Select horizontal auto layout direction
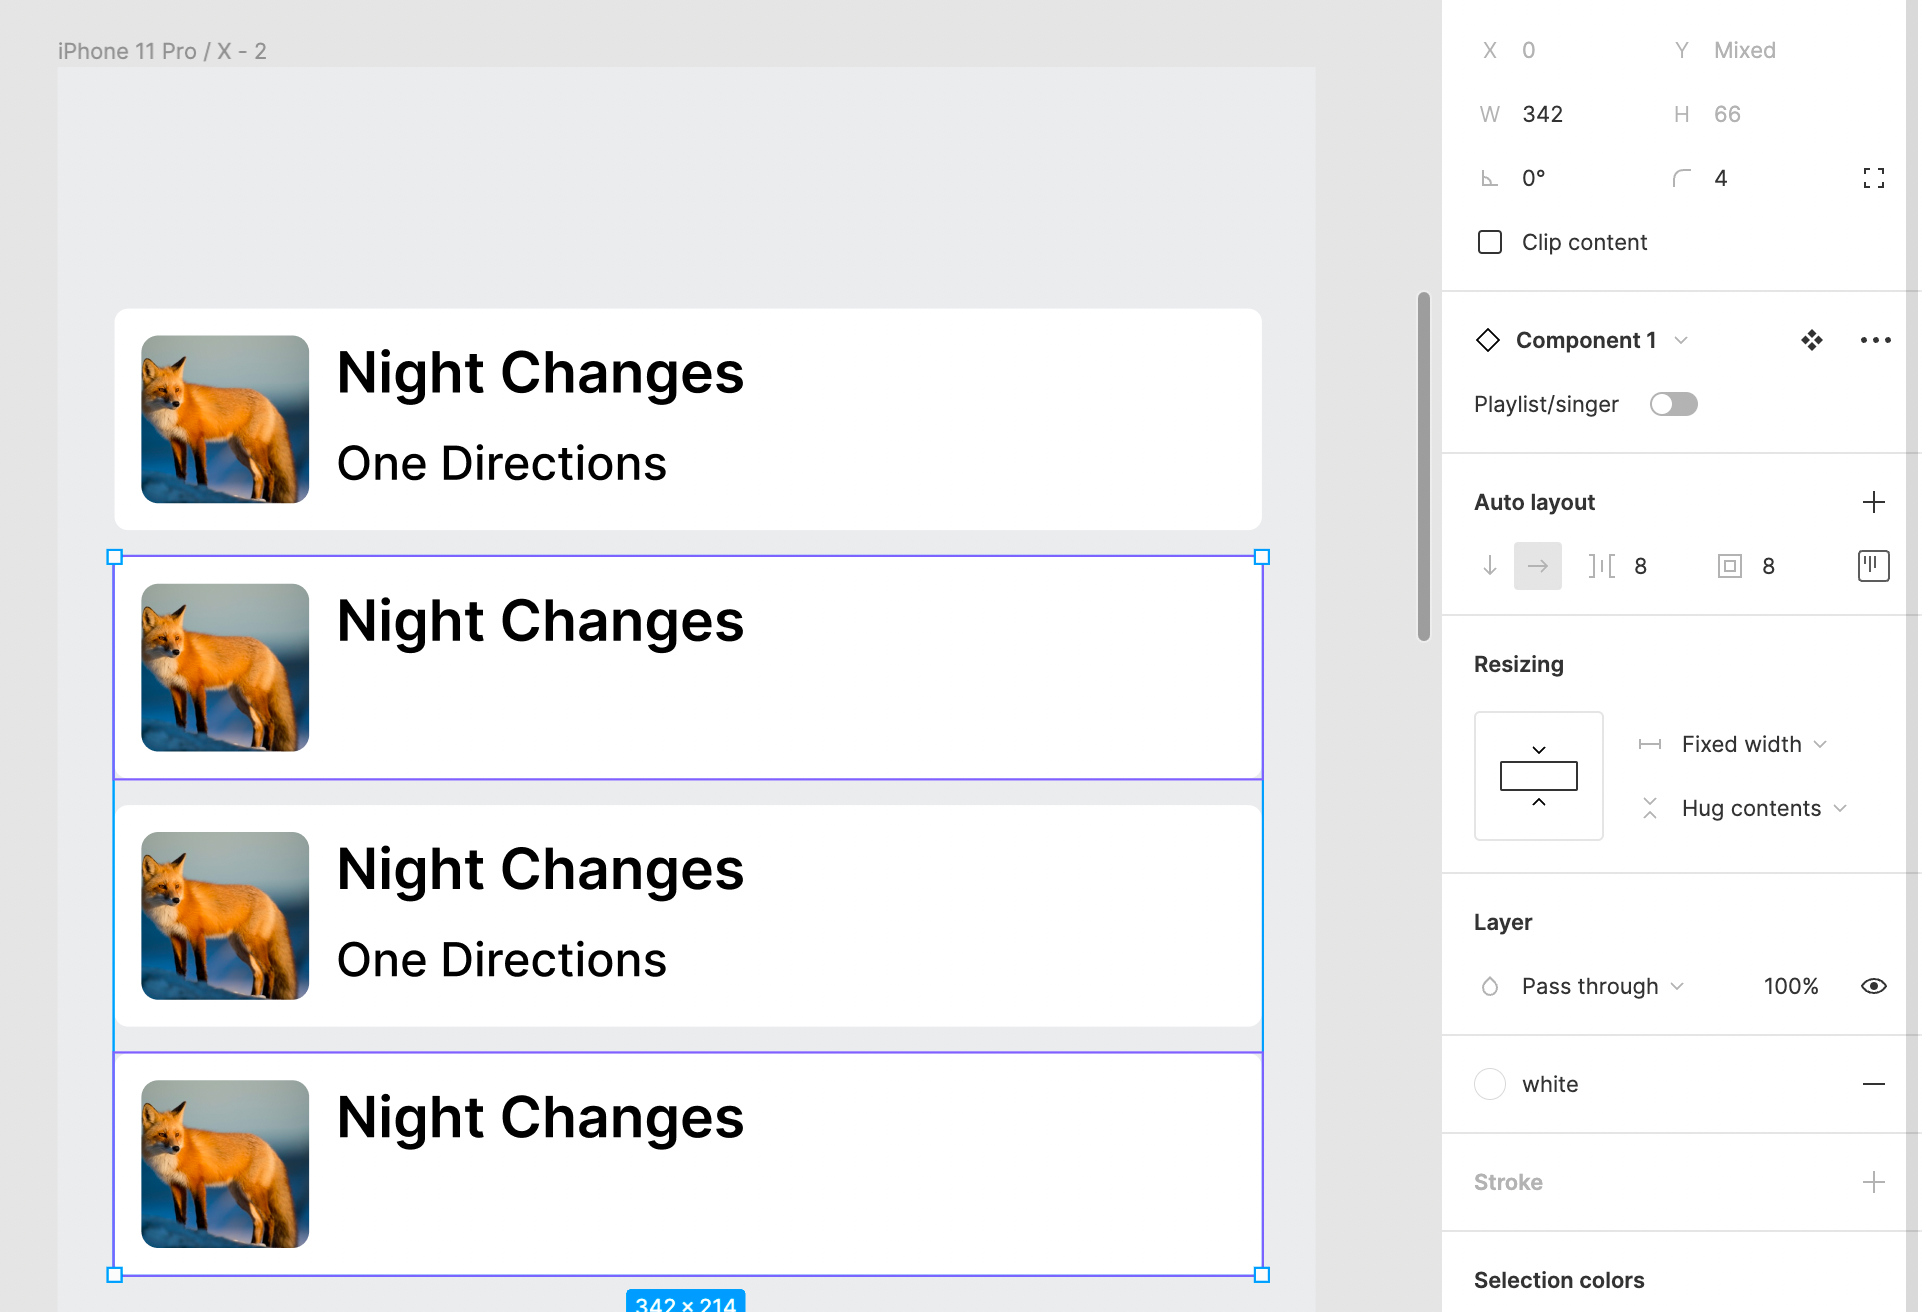 pos(1537,566)
